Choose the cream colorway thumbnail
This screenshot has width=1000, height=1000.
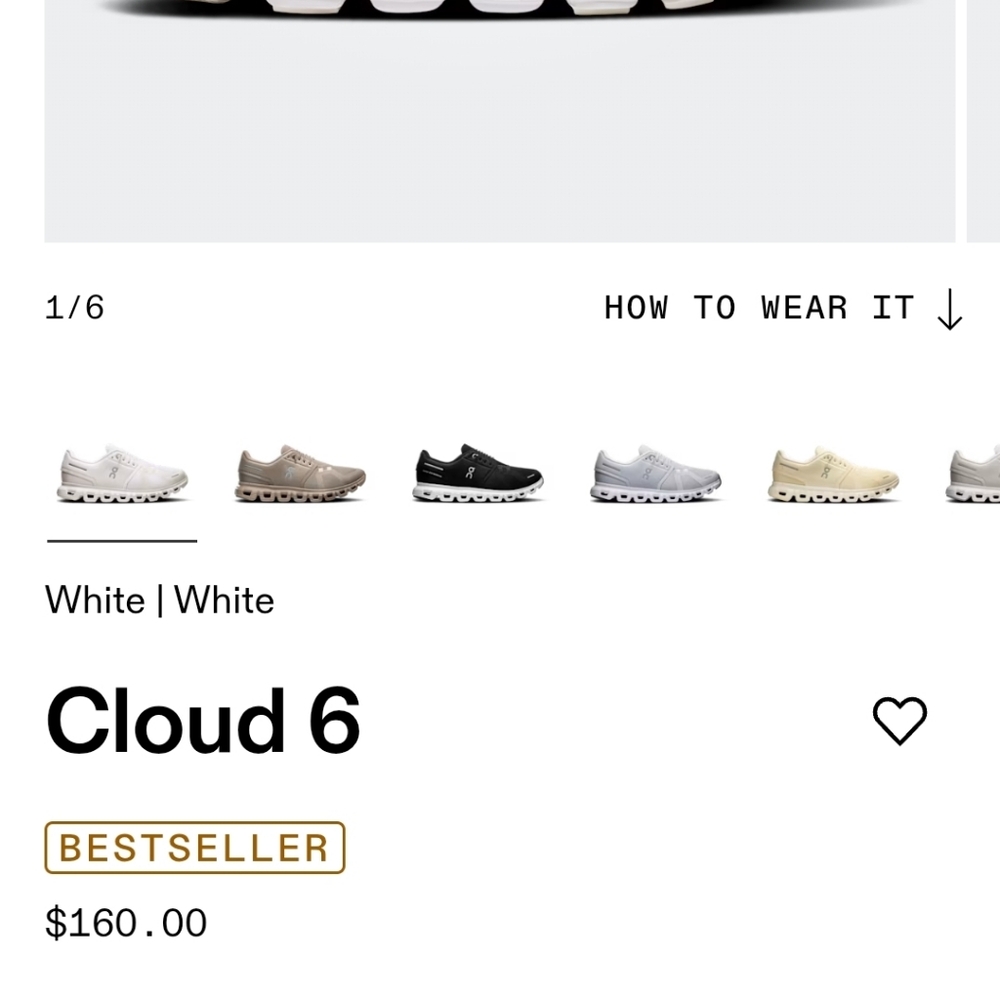point(833,472)
